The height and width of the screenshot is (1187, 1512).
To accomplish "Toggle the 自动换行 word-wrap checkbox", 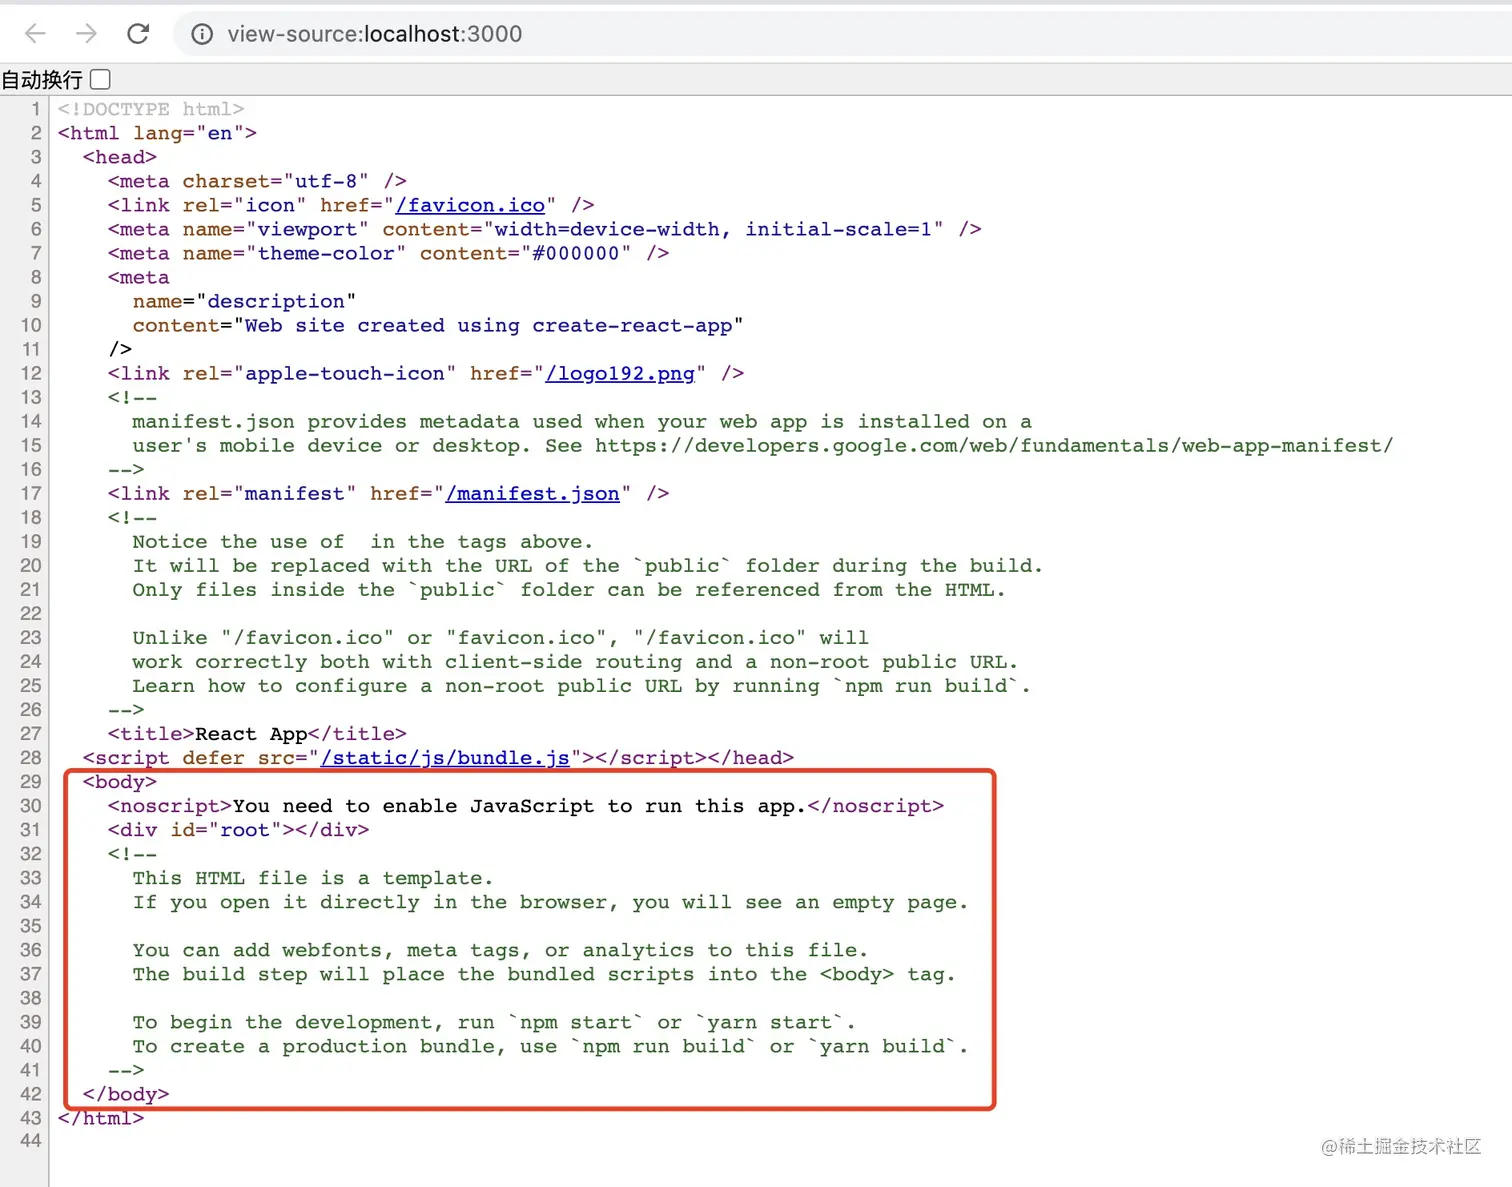I will tap(100, 78).
